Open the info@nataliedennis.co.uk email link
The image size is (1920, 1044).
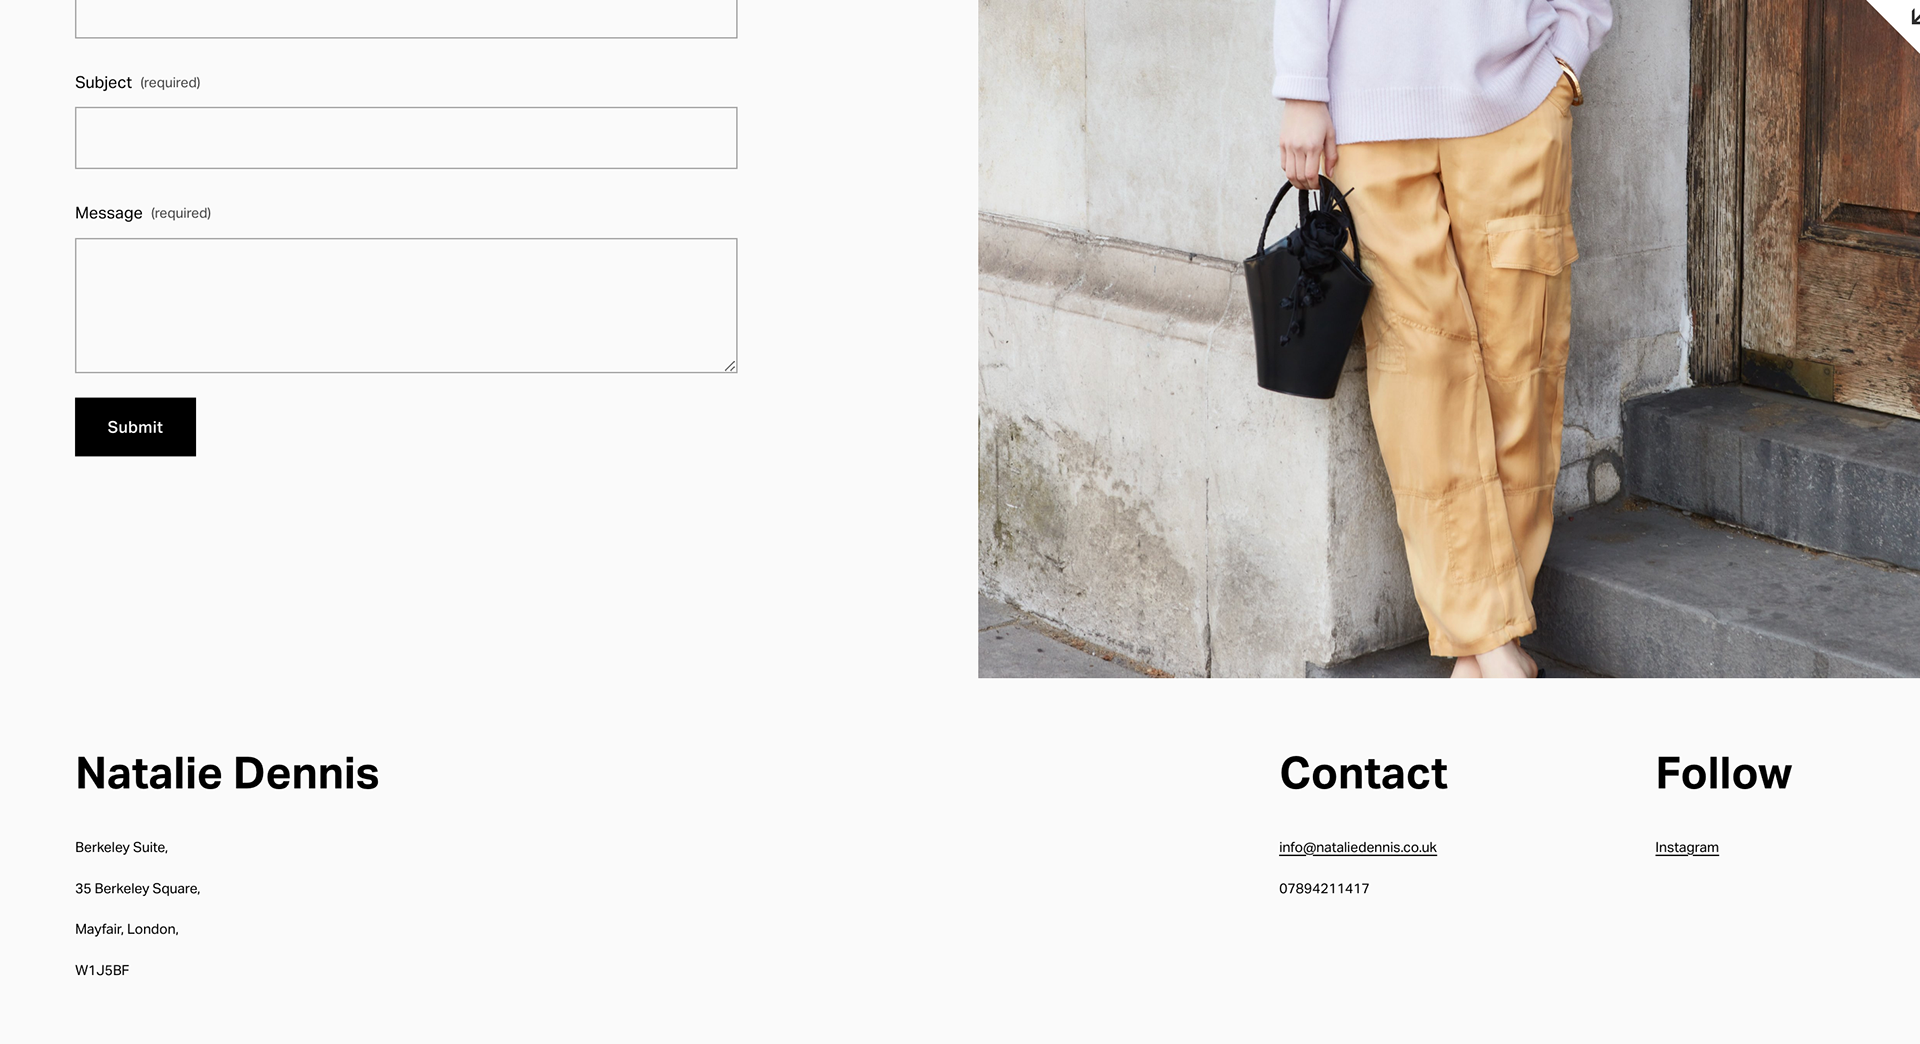(1357, 848)
